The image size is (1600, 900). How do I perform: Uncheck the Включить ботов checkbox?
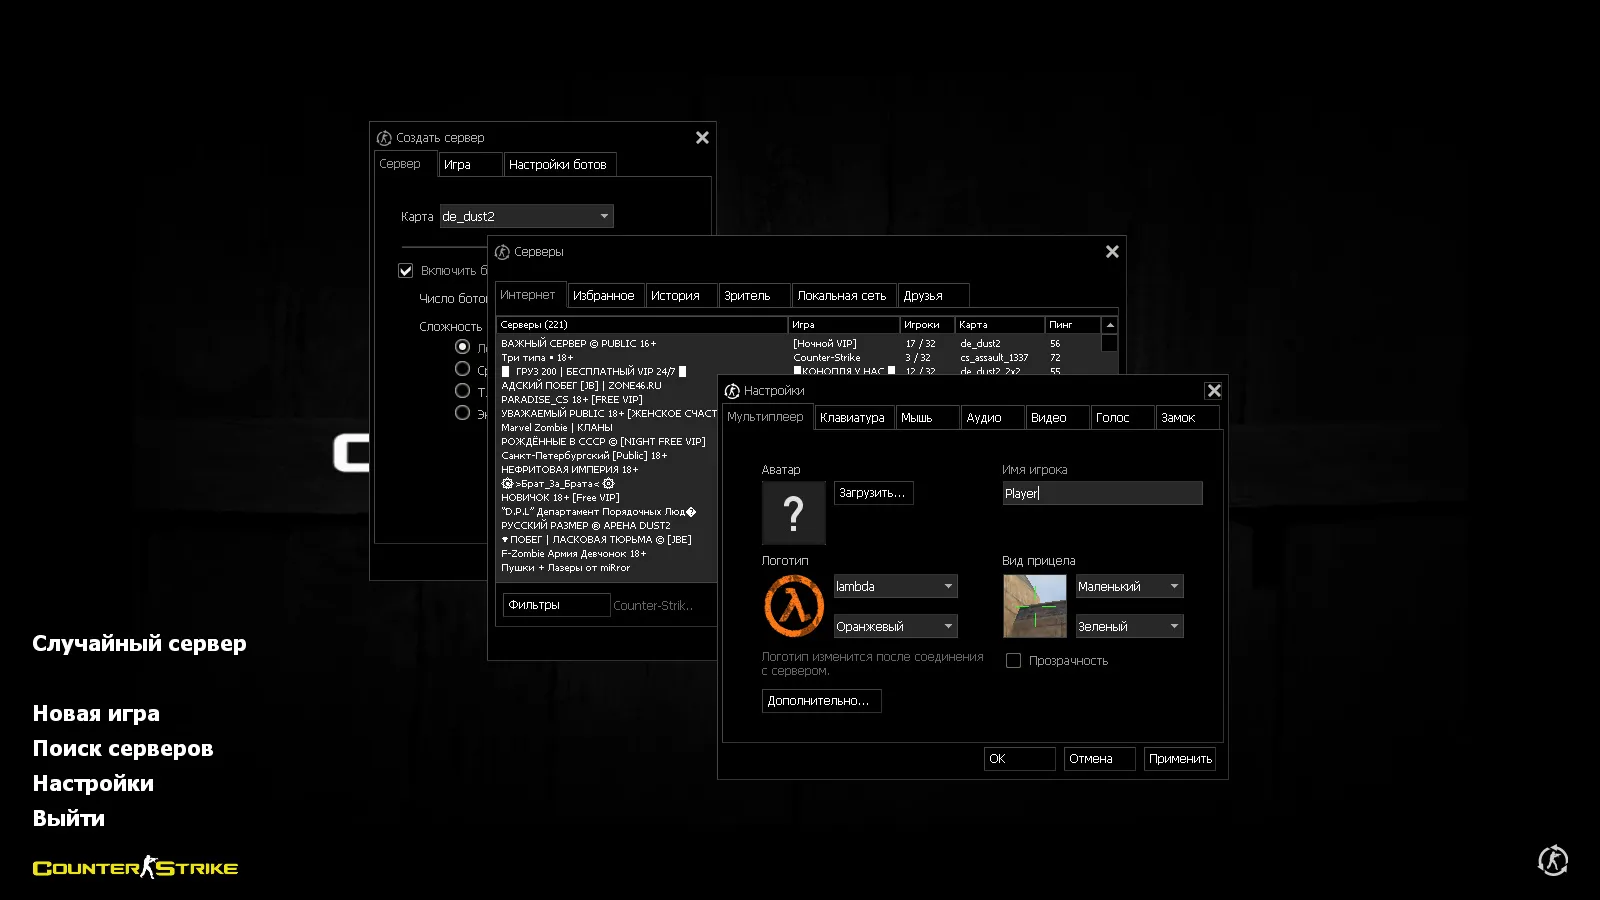[405, 270]
